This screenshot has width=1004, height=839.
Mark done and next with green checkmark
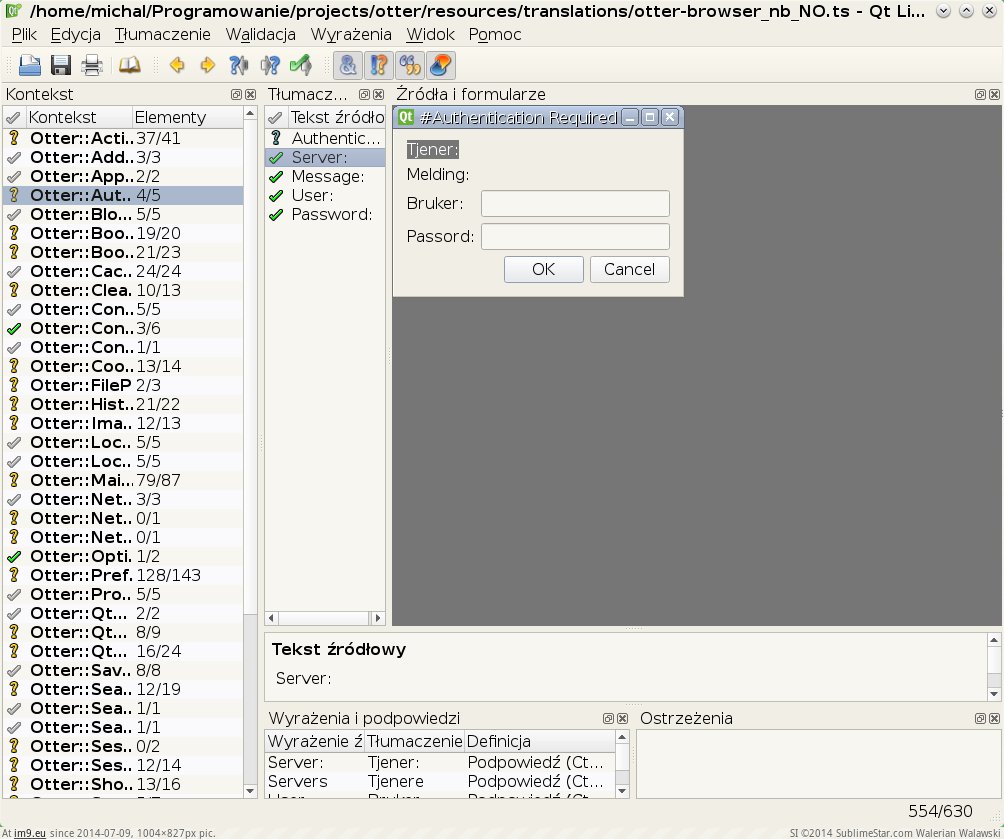coord(300,66)
